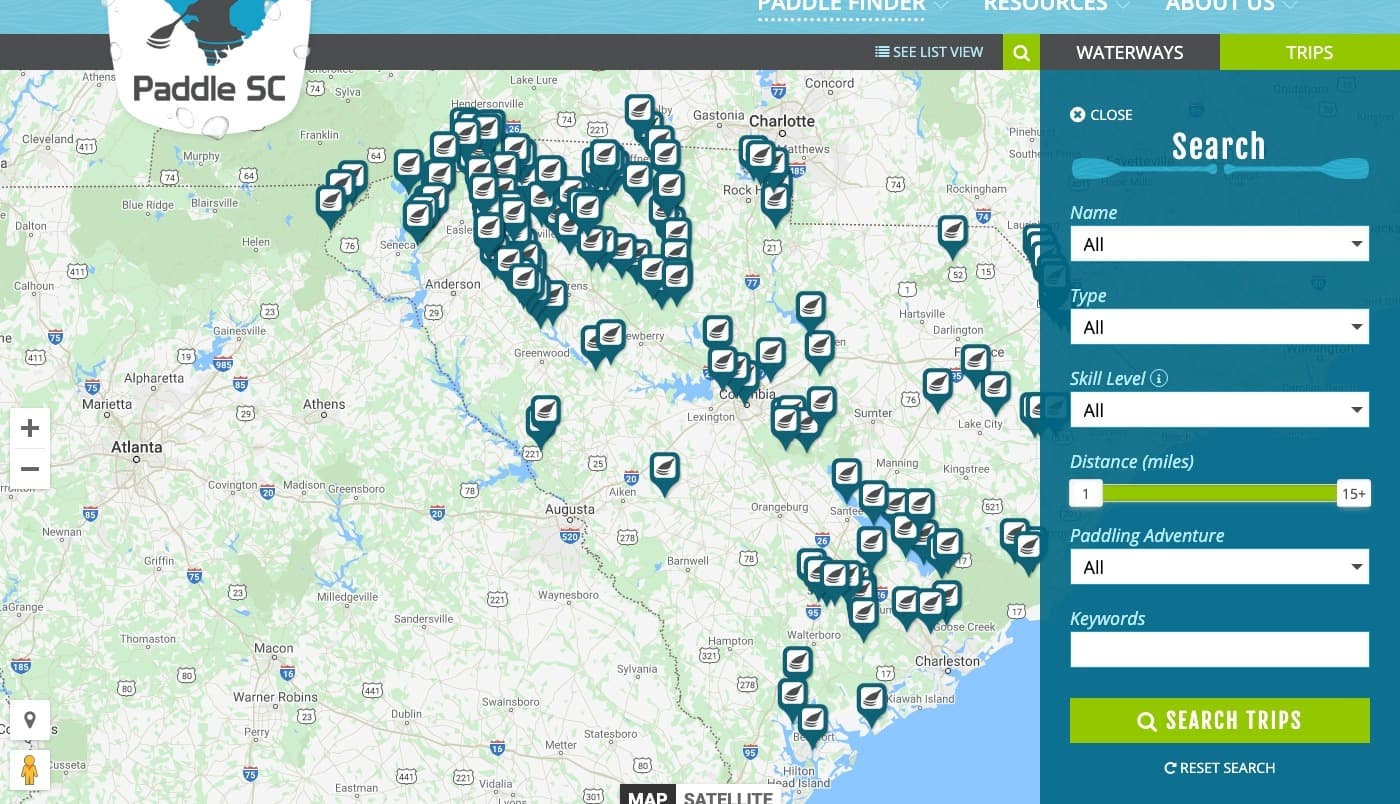Switch map to Satellite view
Viewport: 1400px width, 804px height.
(727, 797)
